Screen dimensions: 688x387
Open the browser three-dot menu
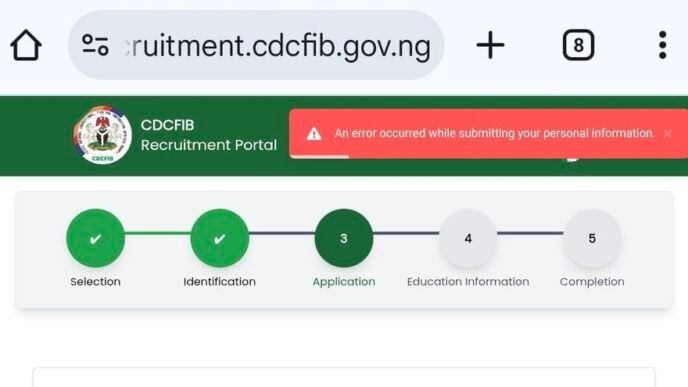click(x=663, y=45)
